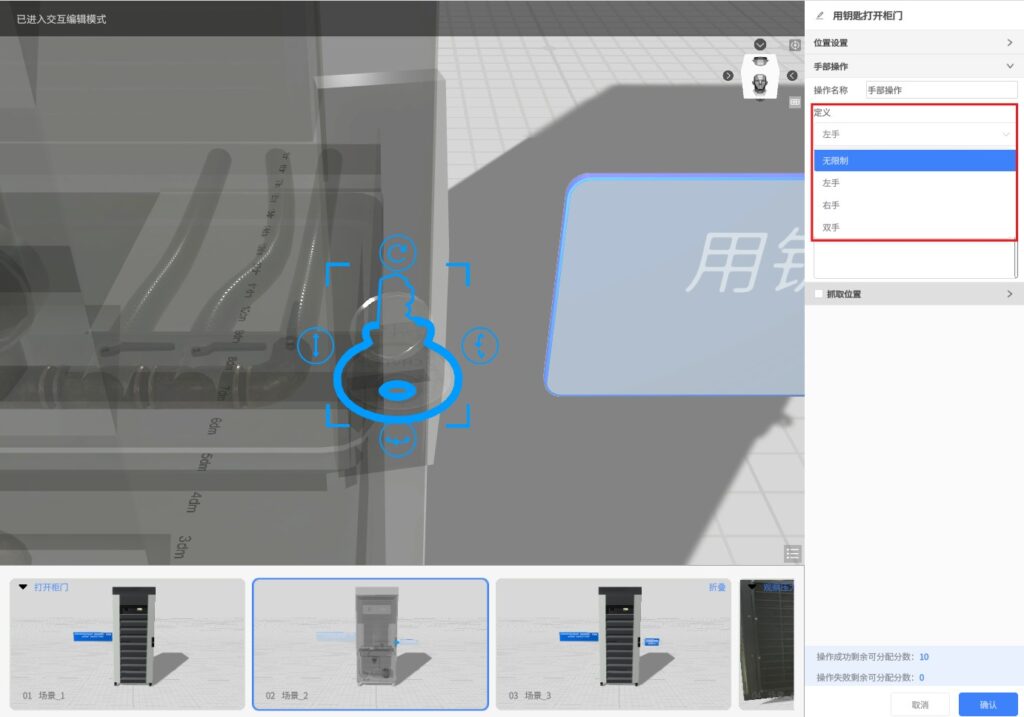Click the 确认 button
This screenshot has width=1024, height=717.
[987, 704]
